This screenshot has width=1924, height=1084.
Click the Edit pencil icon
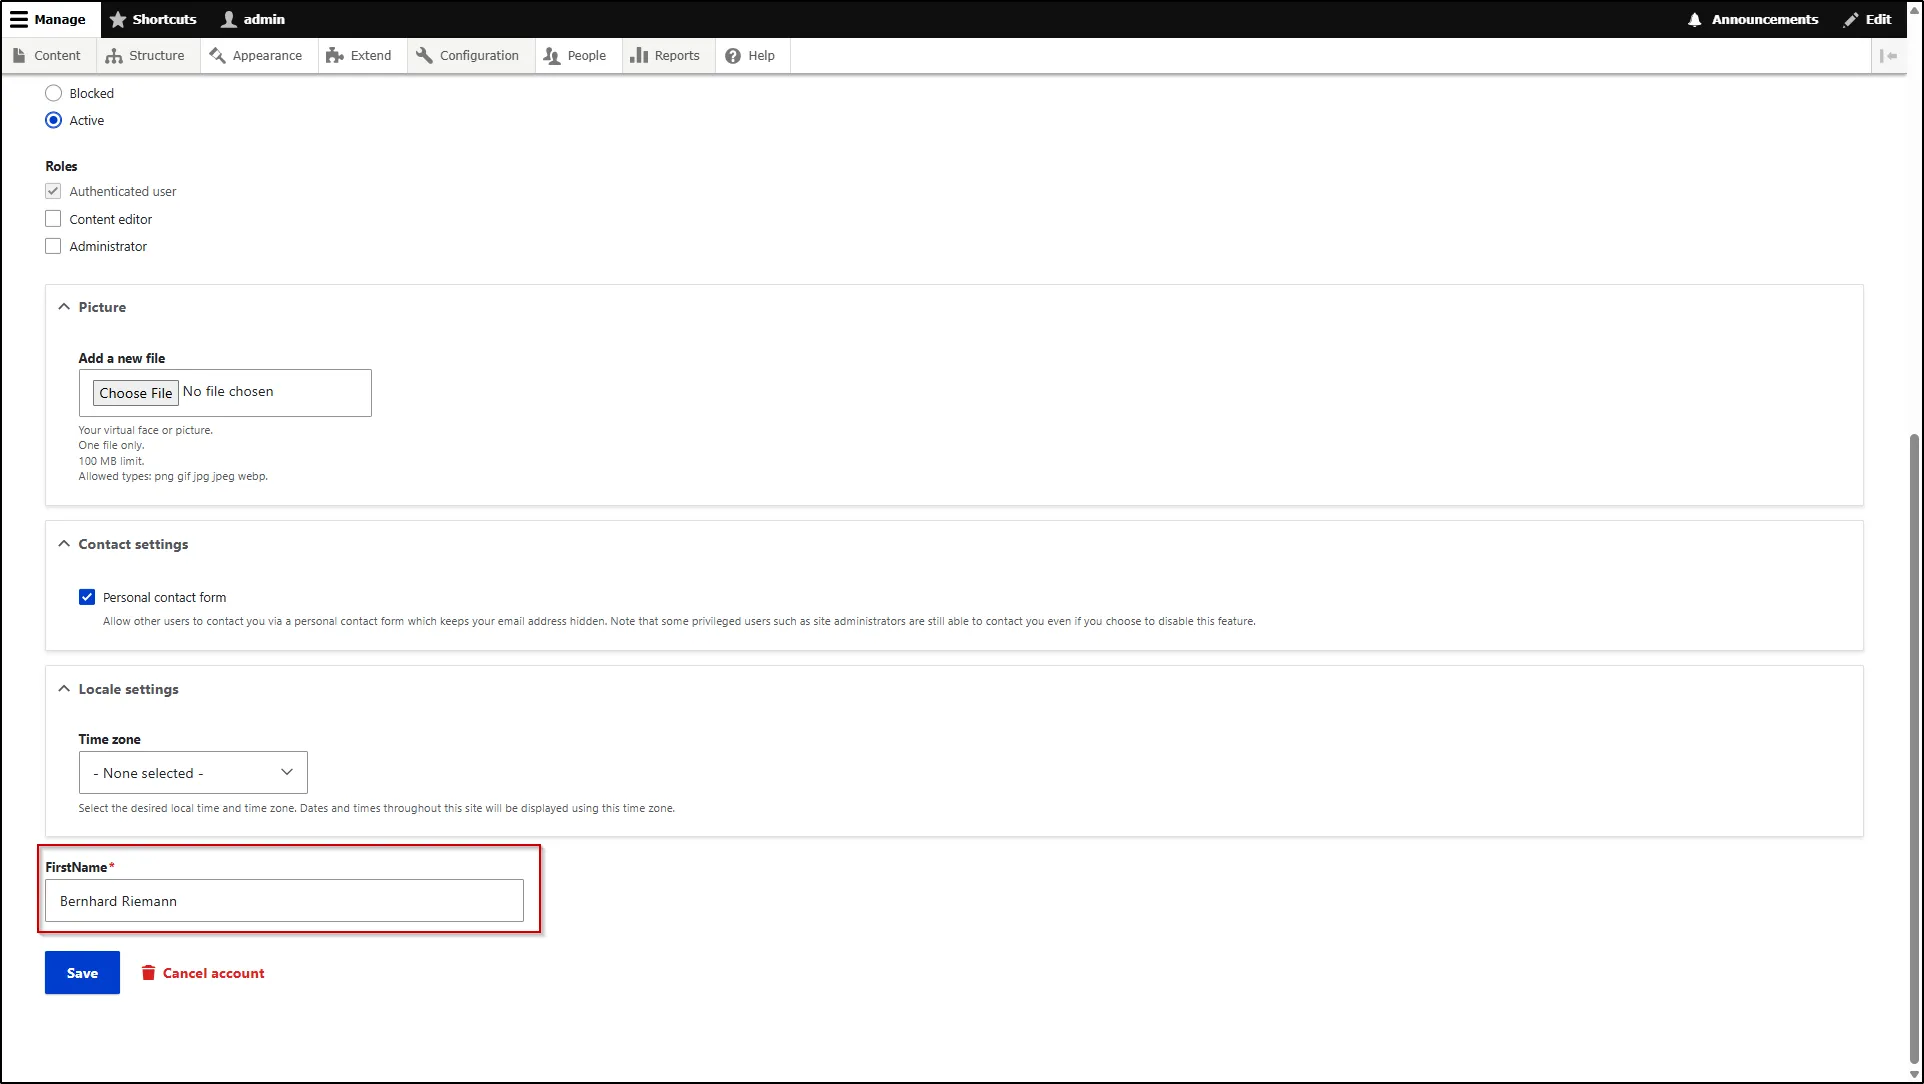pyautogui.click(x=1849, y=19)
